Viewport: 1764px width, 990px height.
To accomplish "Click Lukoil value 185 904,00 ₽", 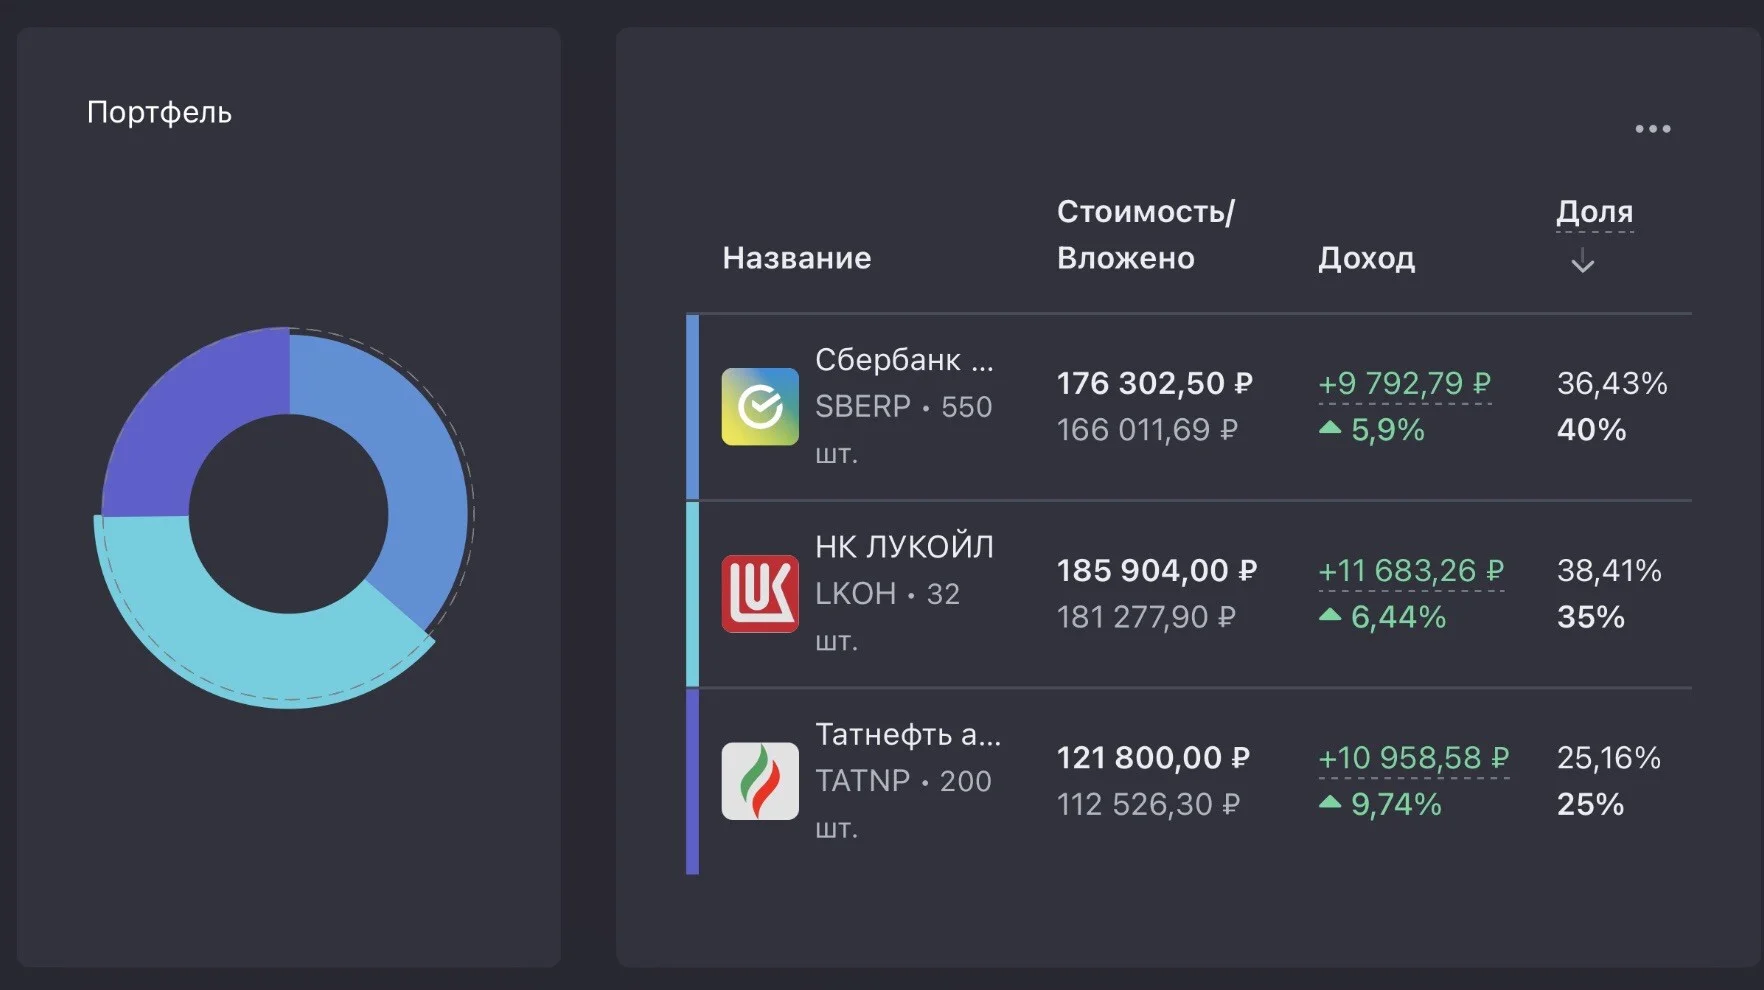I will (1157, 570).
